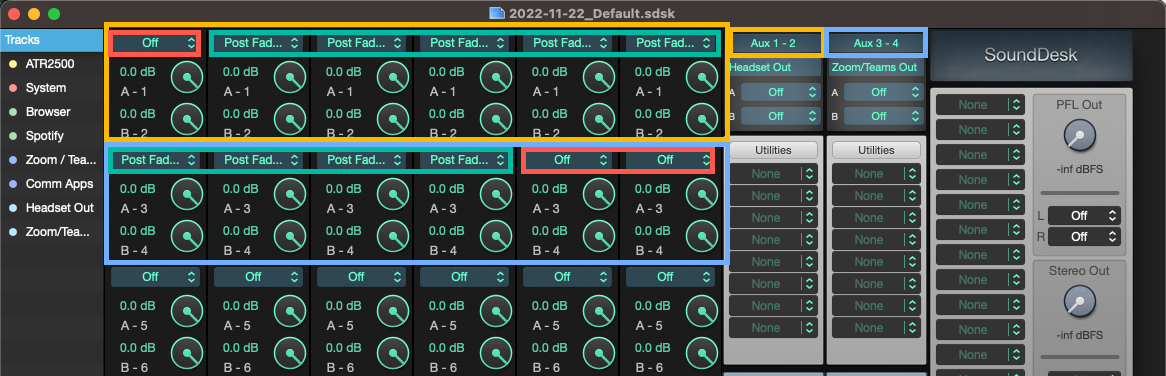Click the SoundDesk logo panel

[x=1030, y=55]
